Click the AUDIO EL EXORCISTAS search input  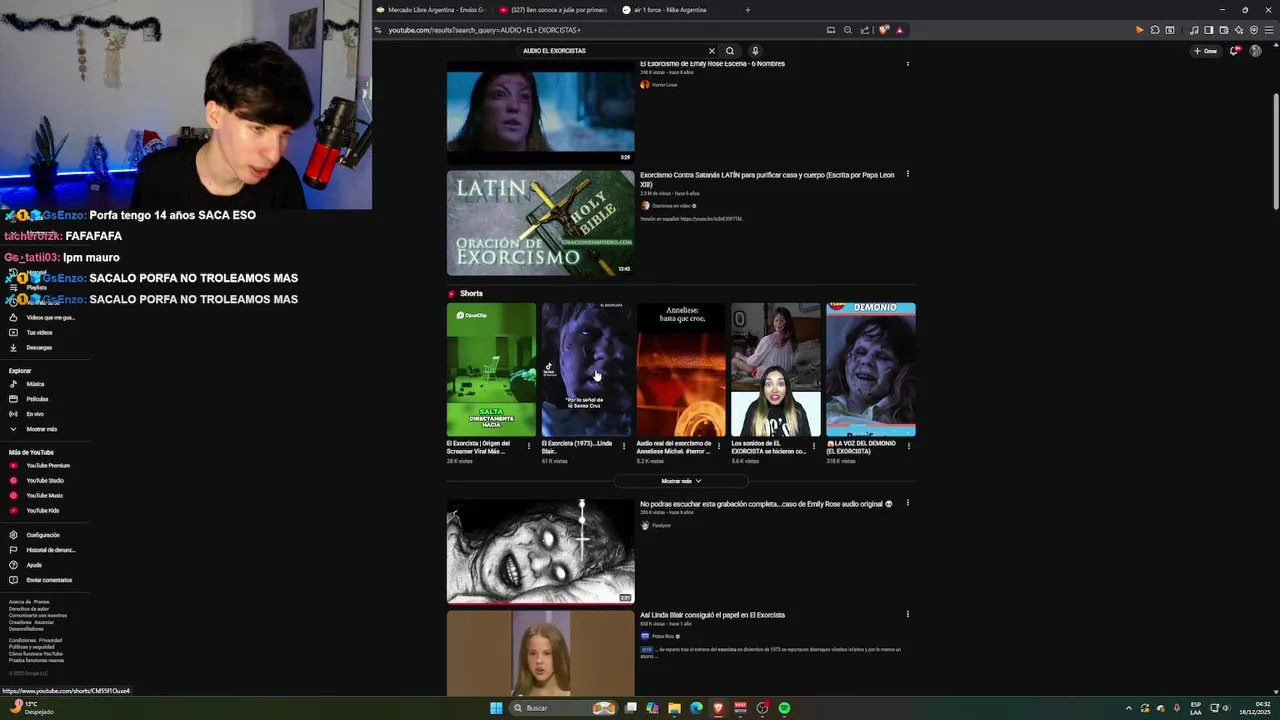click(612, 51)
